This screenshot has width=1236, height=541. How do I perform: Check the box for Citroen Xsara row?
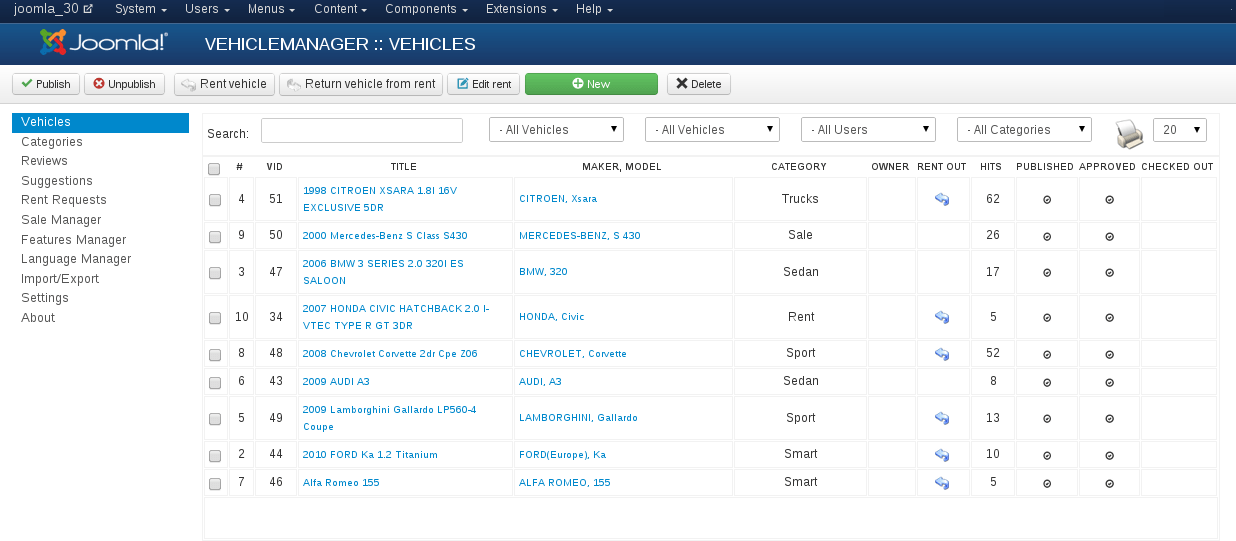click(215, 200)
